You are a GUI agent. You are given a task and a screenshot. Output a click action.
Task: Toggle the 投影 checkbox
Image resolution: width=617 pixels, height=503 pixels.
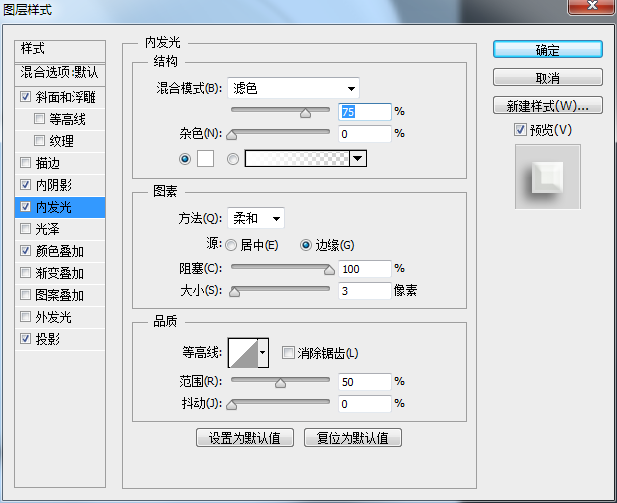pos(26,338)
